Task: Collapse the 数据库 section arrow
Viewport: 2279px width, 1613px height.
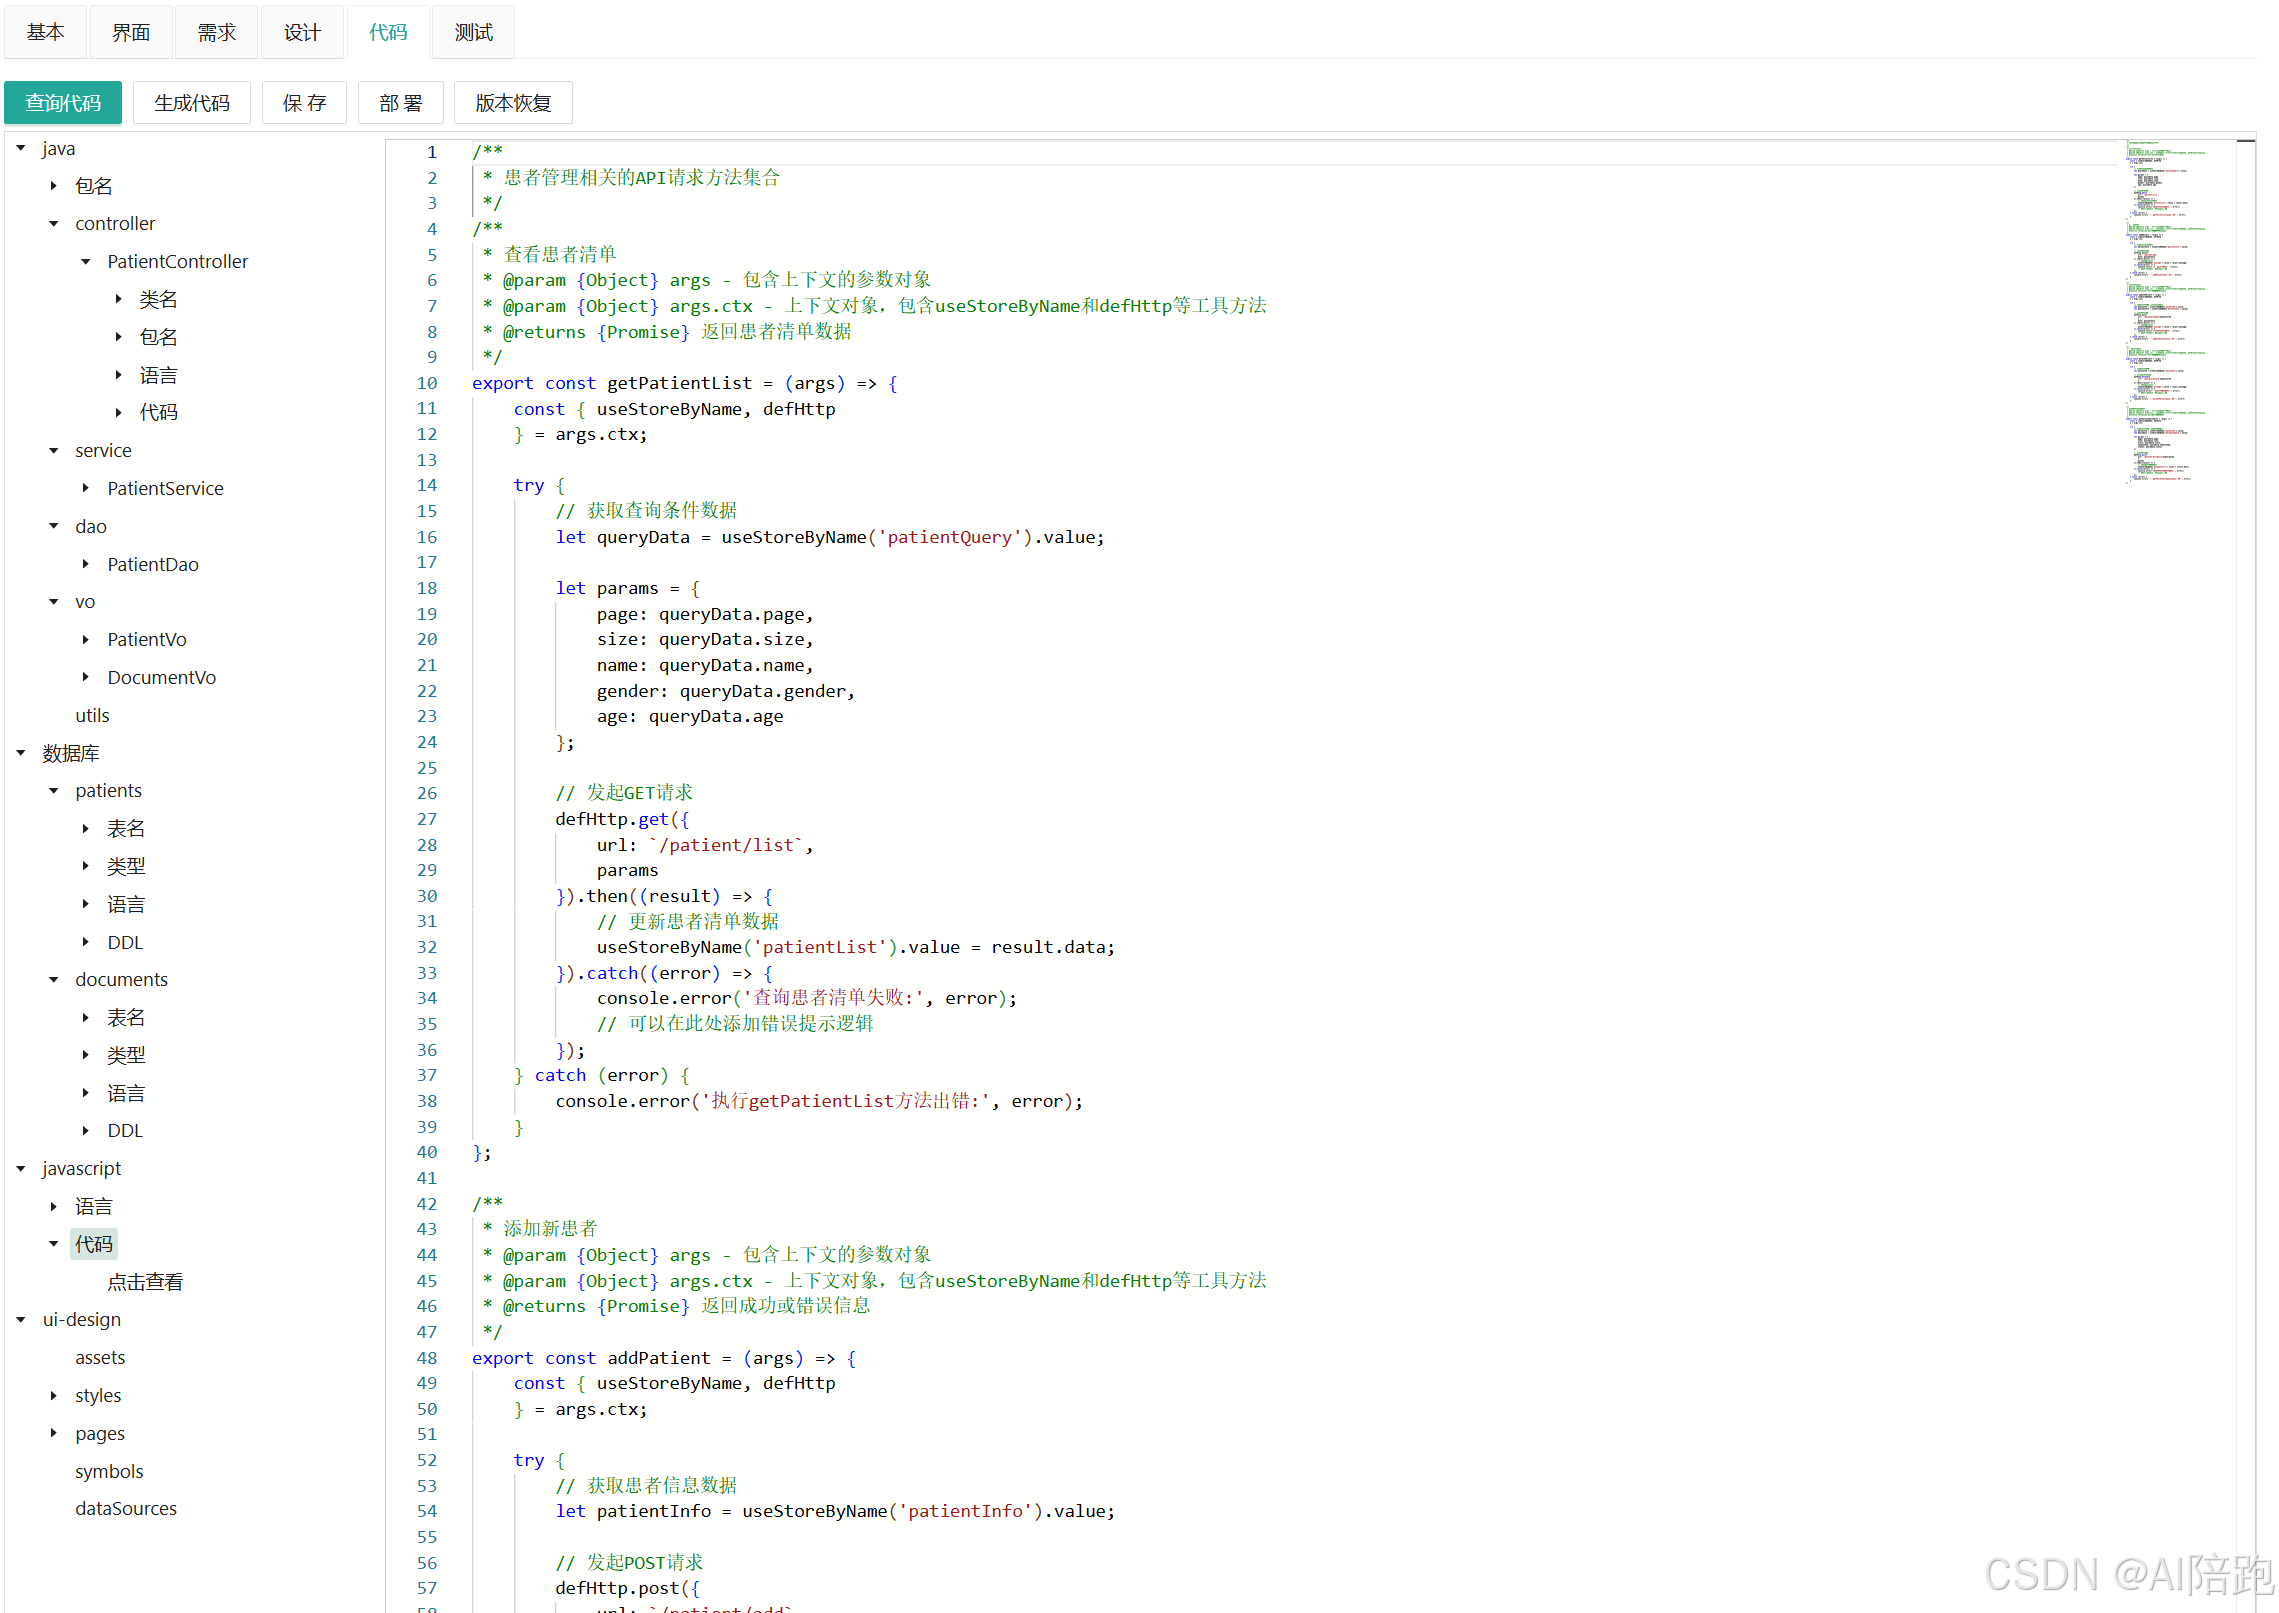Action: tap(21, 753)
